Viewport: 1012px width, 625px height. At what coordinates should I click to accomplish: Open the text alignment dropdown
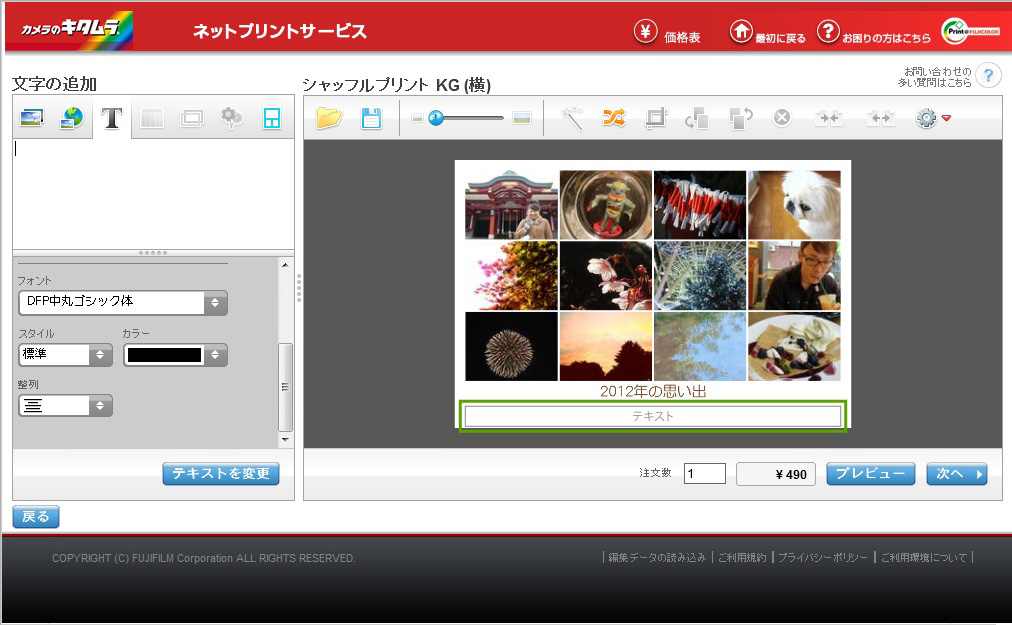[x=66, y=406]
